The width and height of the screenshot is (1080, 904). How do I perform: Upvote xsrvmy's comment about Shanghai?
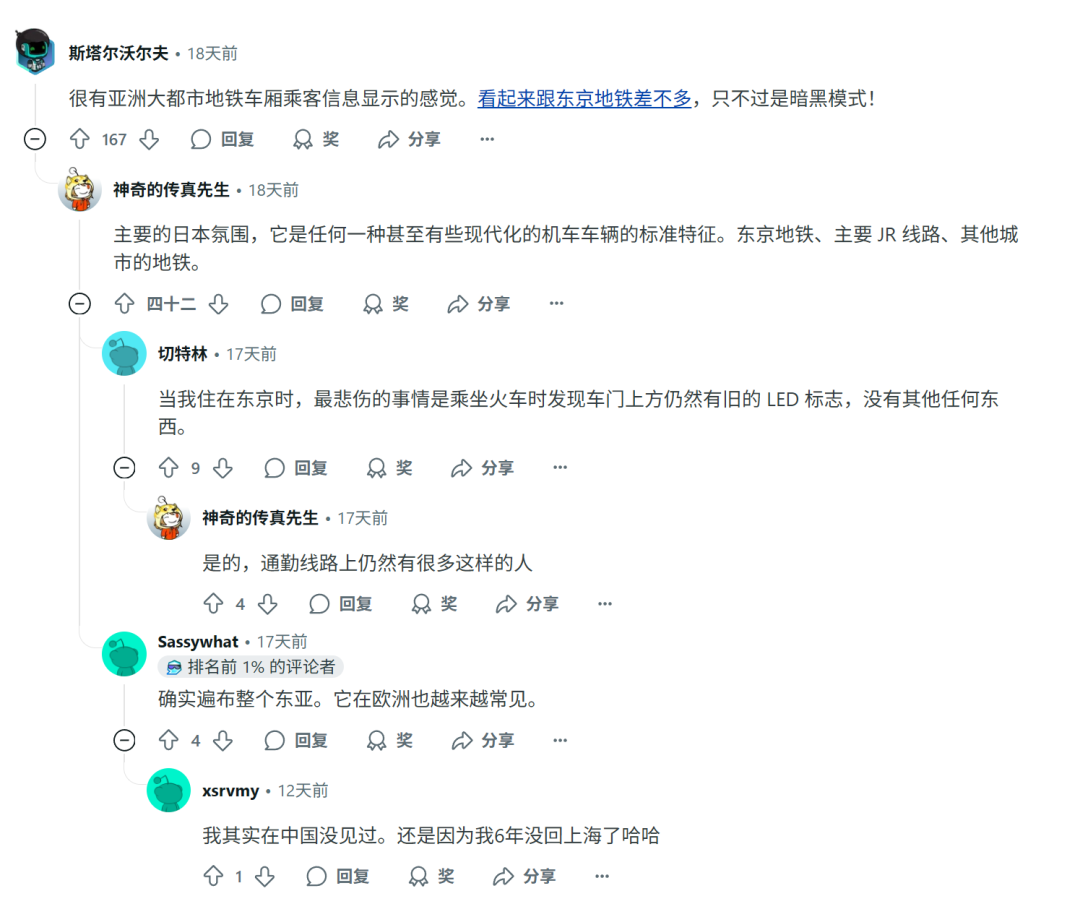tap(213, 876)
